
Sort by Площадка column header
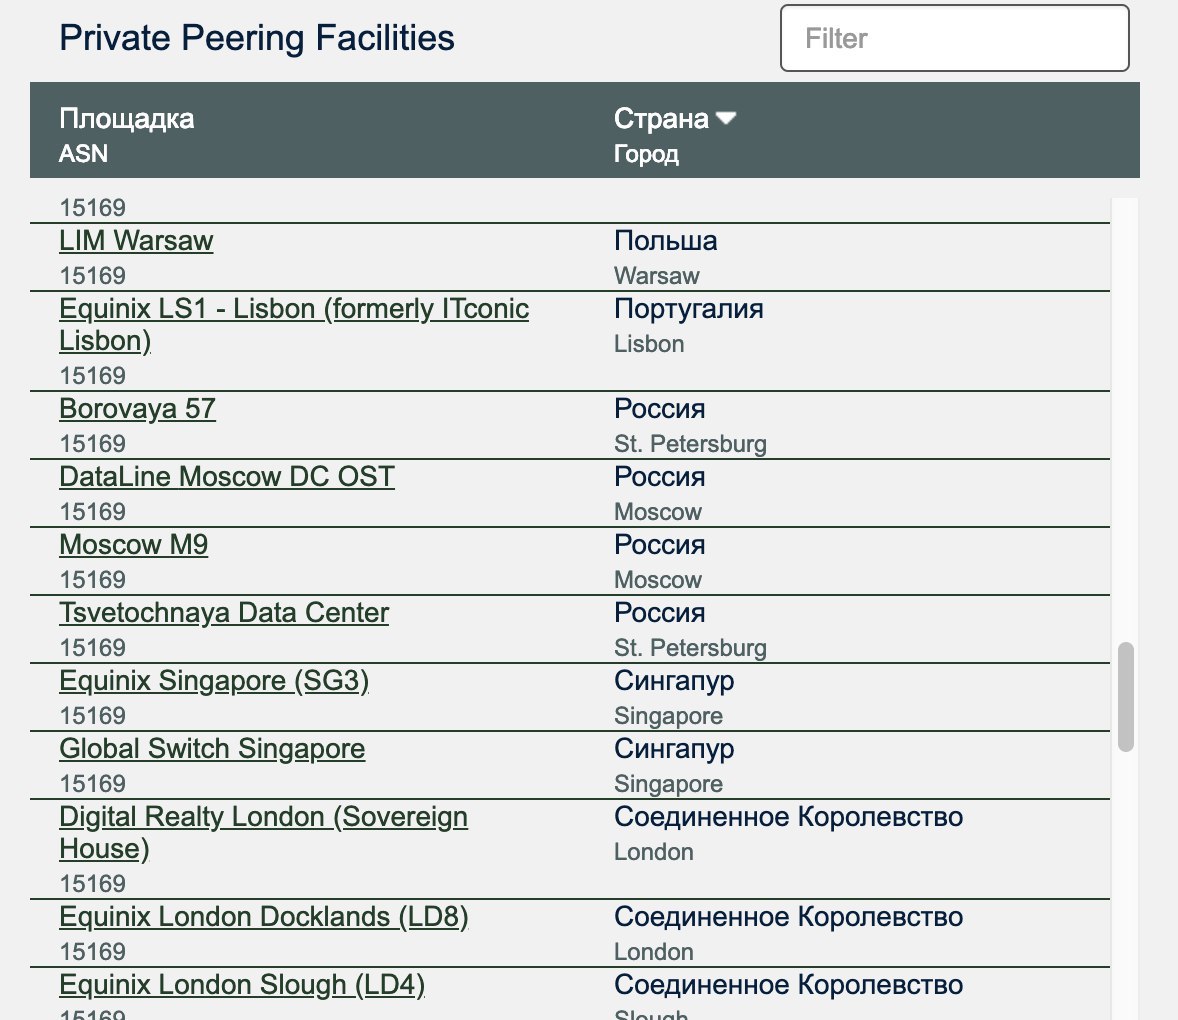127,119
